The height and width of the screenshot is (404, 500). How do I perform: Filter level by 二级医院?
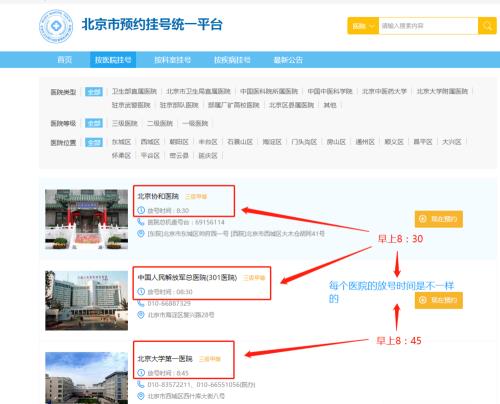[x=160, y=123]
